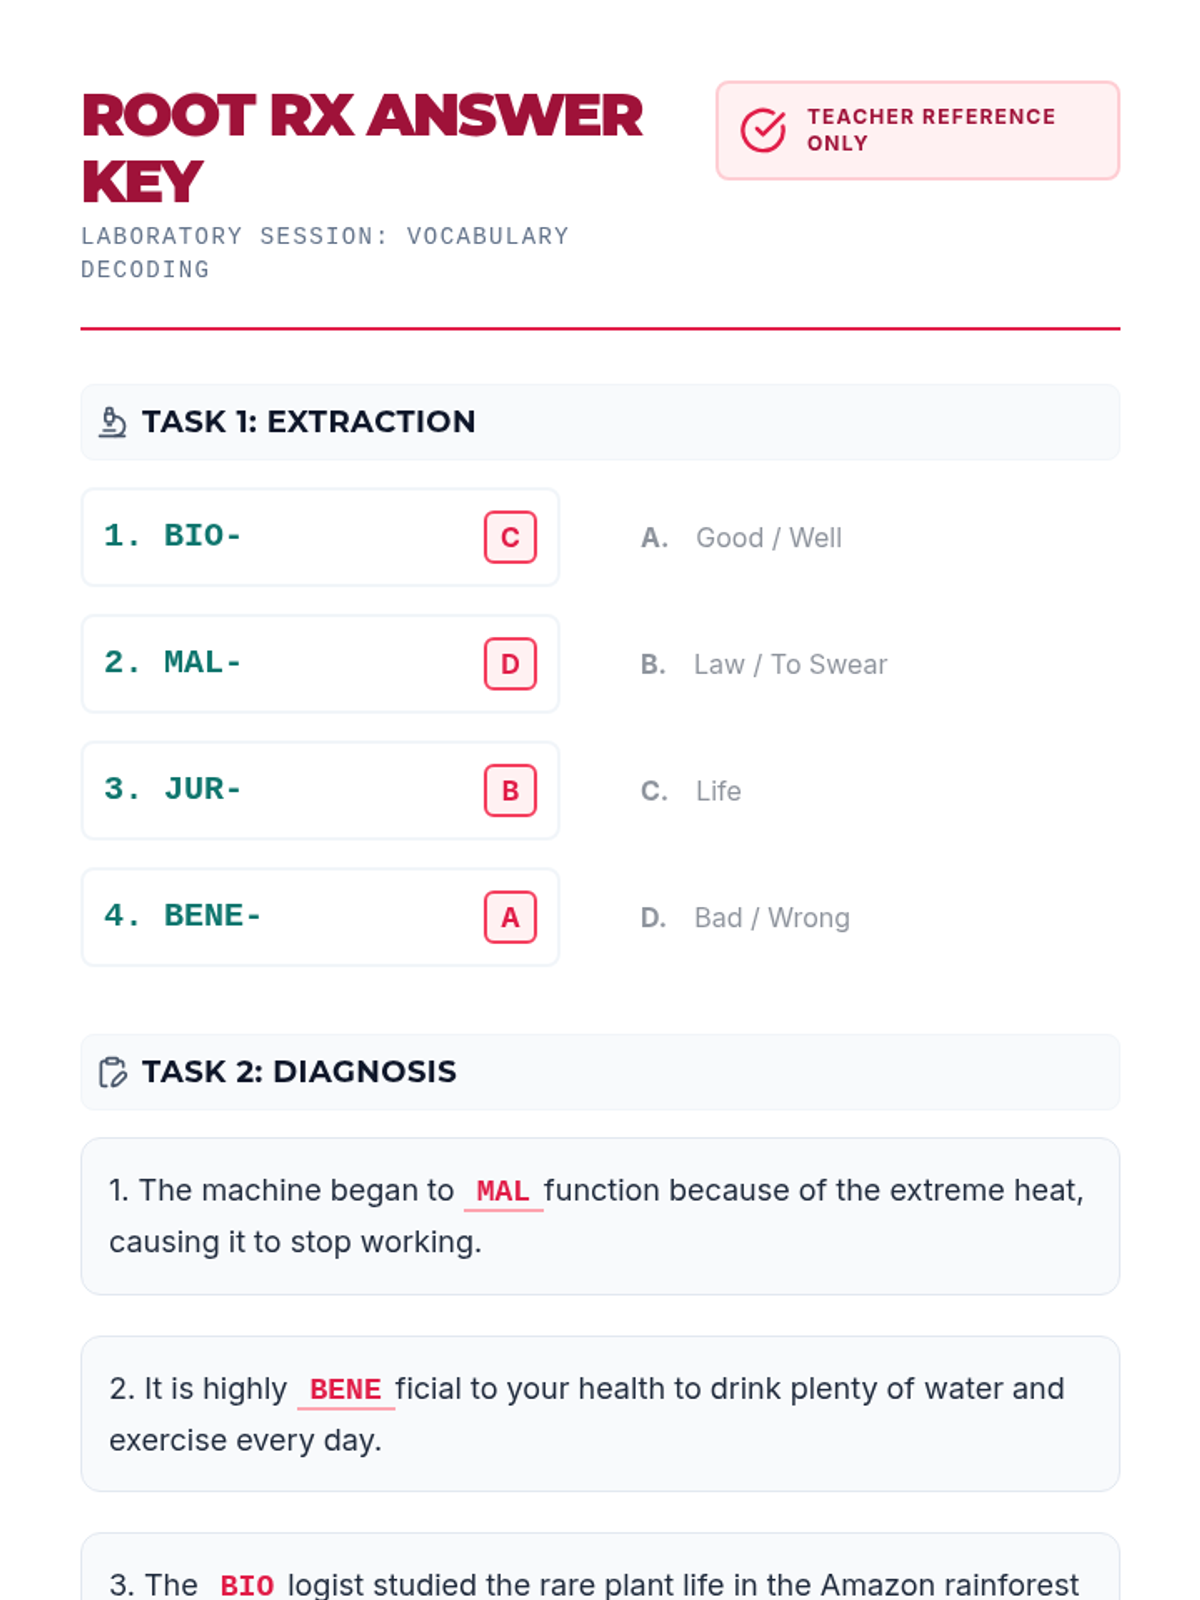Click the clipboard icon beside Task 2
Screen dimensions: 1200x1600
tap(113, 1072)
